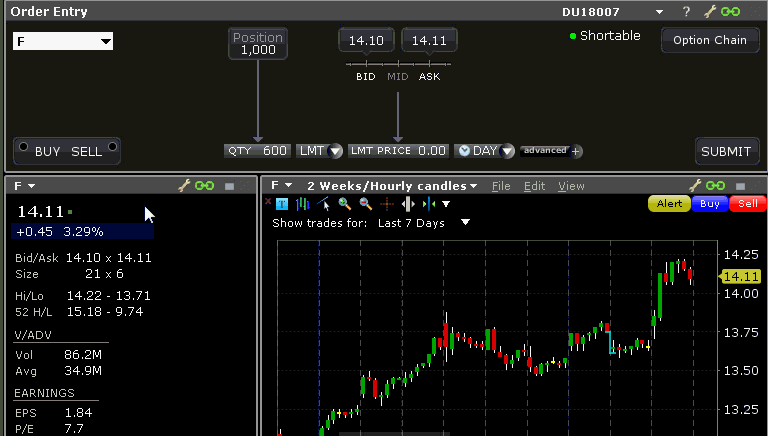768x436 pixels.
Task: Open the chart File menu
Action: [x=501, y=186]
